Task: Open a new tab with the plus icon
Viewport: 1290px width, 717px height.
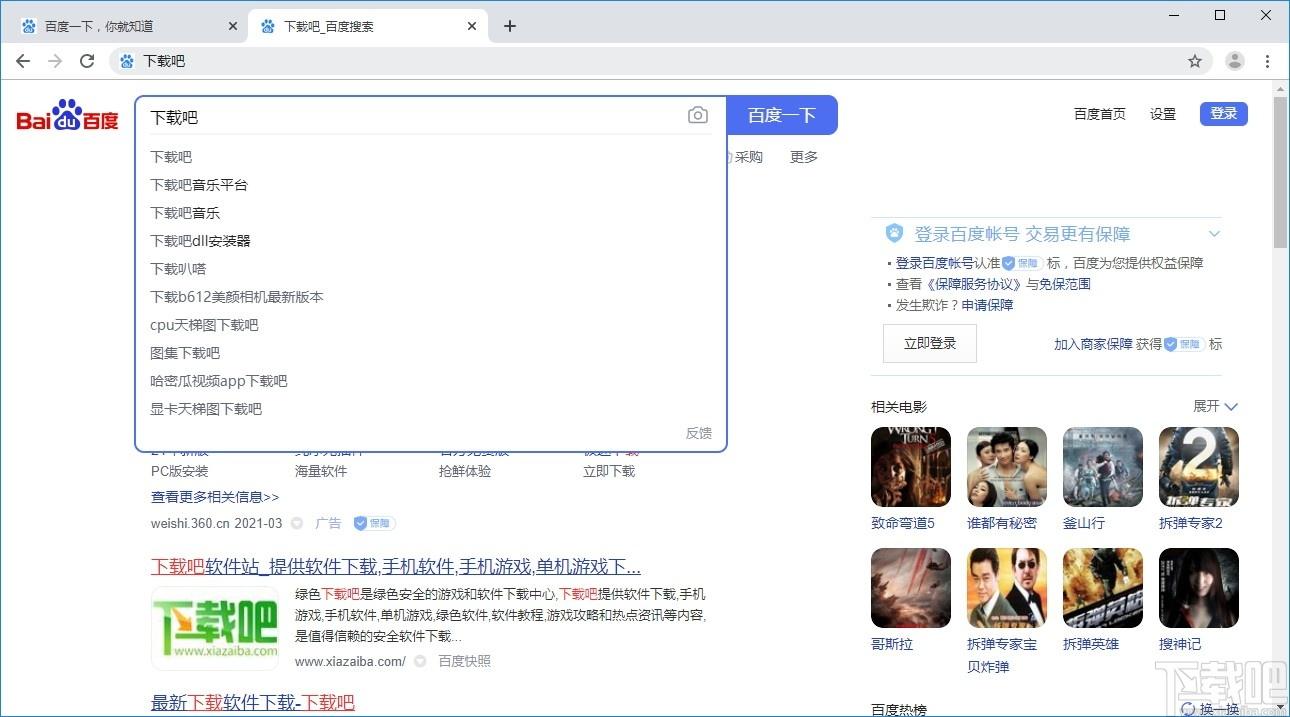Action: pyautogui.click(x=510, y=26)
